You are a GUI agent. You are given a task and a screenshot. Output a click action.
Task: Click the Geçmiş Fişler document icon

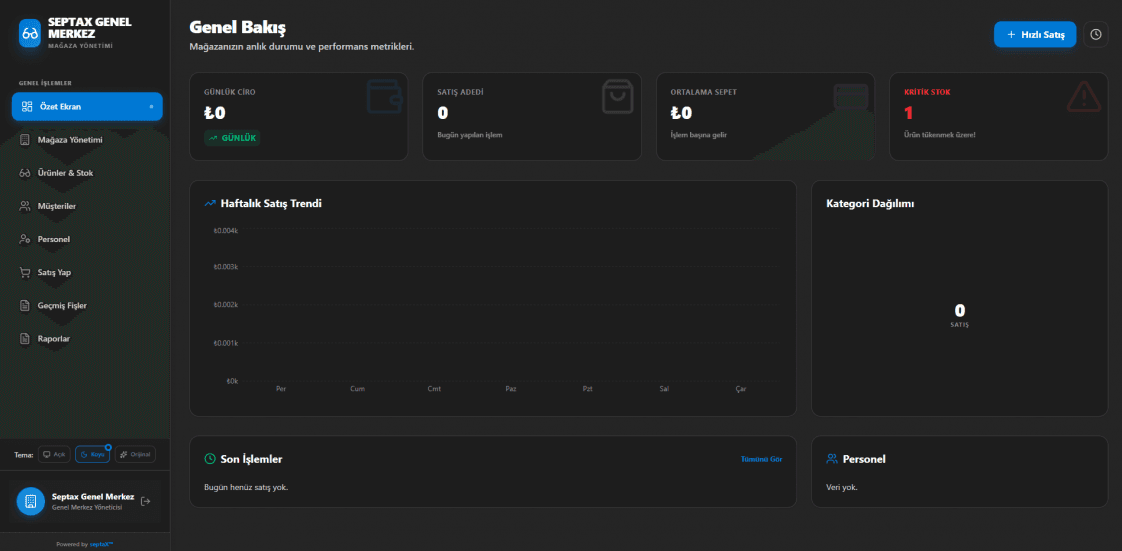(25, 306)
